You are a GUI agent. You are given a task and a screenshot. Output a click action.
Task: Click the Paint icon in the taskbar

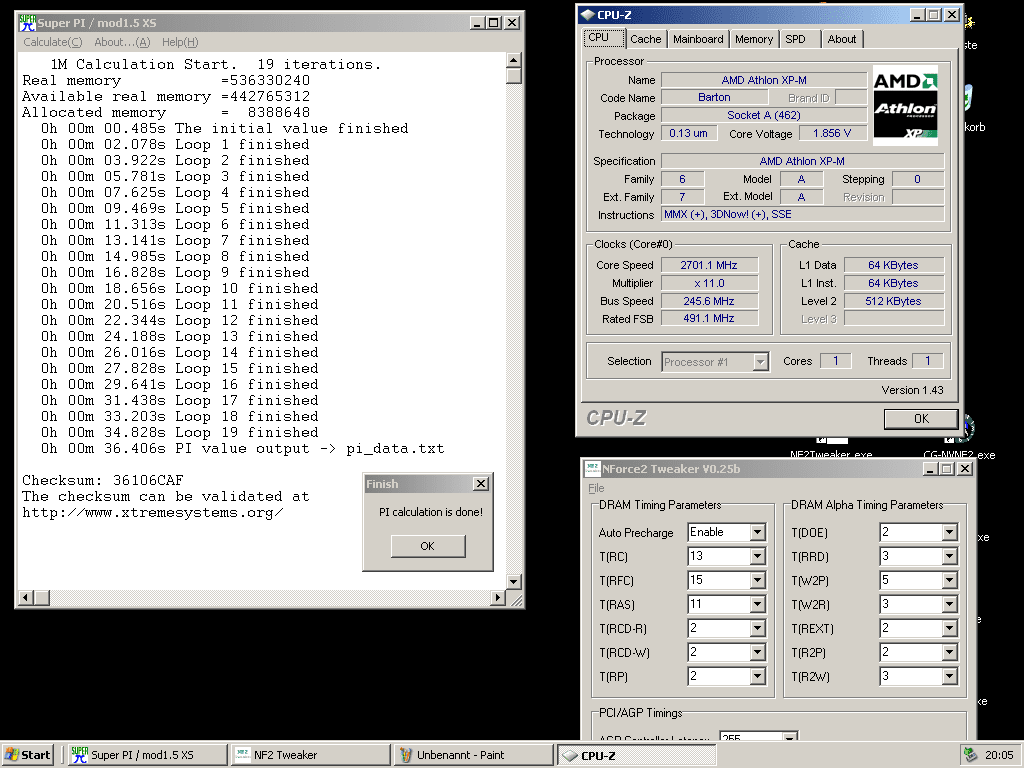coord(406,755)
